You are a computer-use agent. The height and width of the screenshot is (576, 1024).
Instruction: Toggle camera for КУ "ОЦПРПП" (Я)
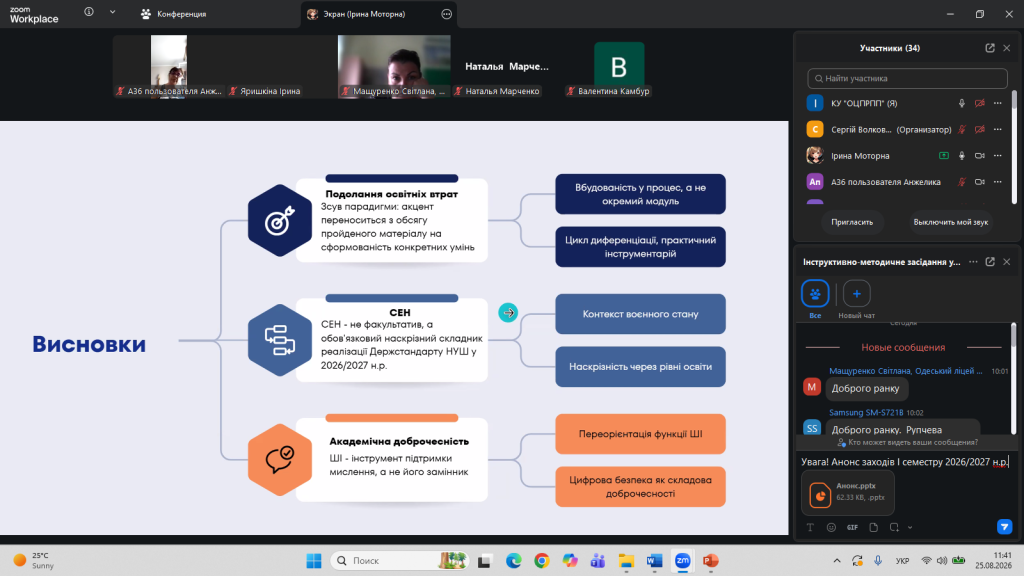[980, 103]
